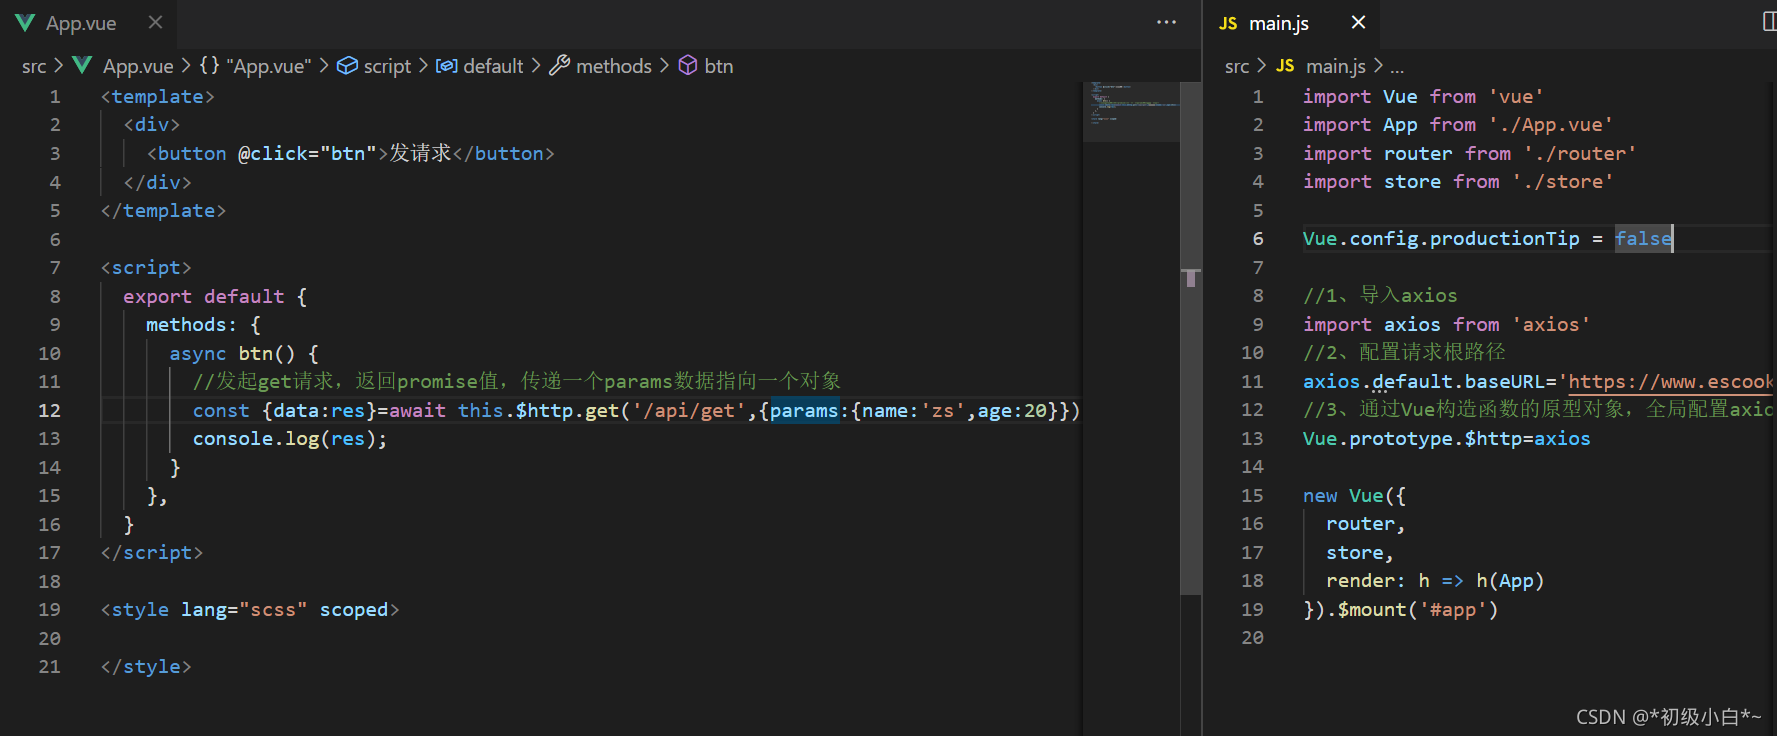Click the wrench icon before methods
This screenshot has width=1777, height=736.
(560, 66)
